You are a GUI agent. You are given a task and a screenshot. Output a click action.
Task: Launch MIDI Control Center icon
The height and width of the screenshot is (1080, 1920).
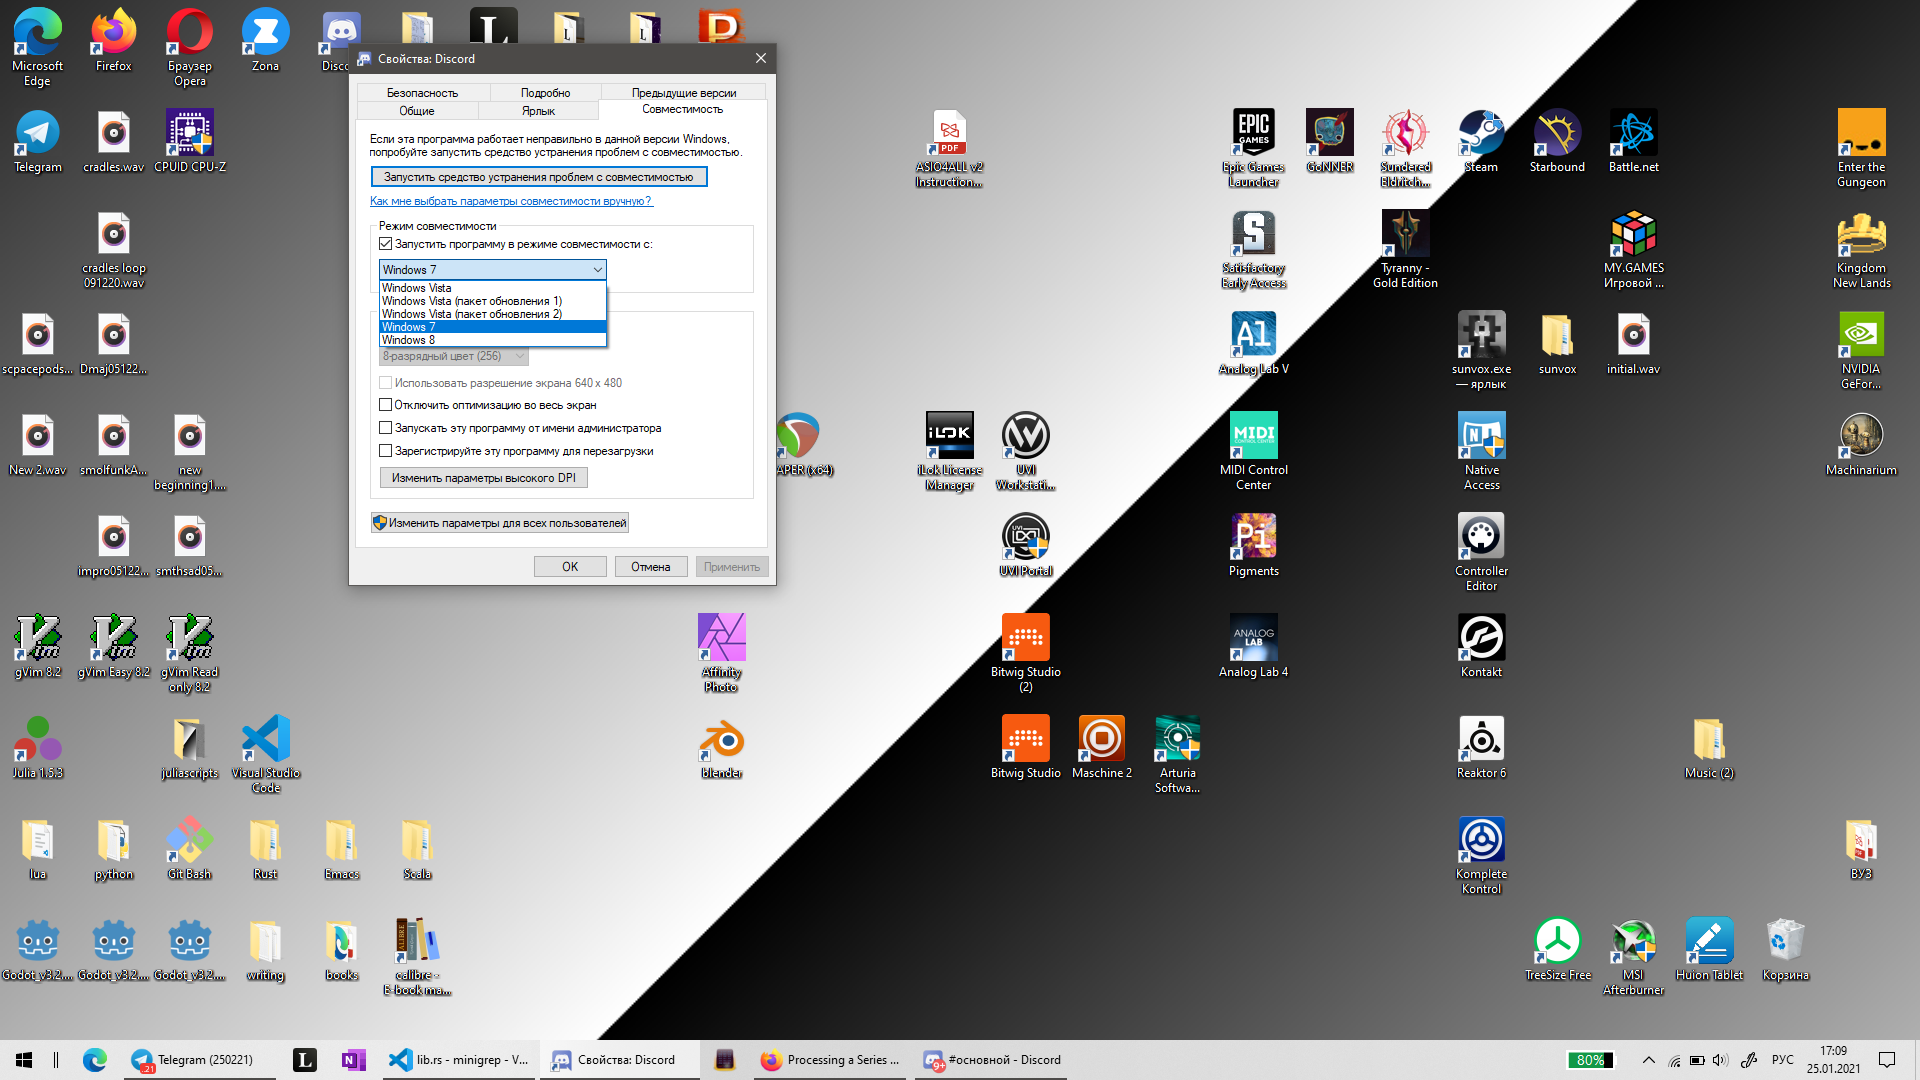click(1253, 452)
